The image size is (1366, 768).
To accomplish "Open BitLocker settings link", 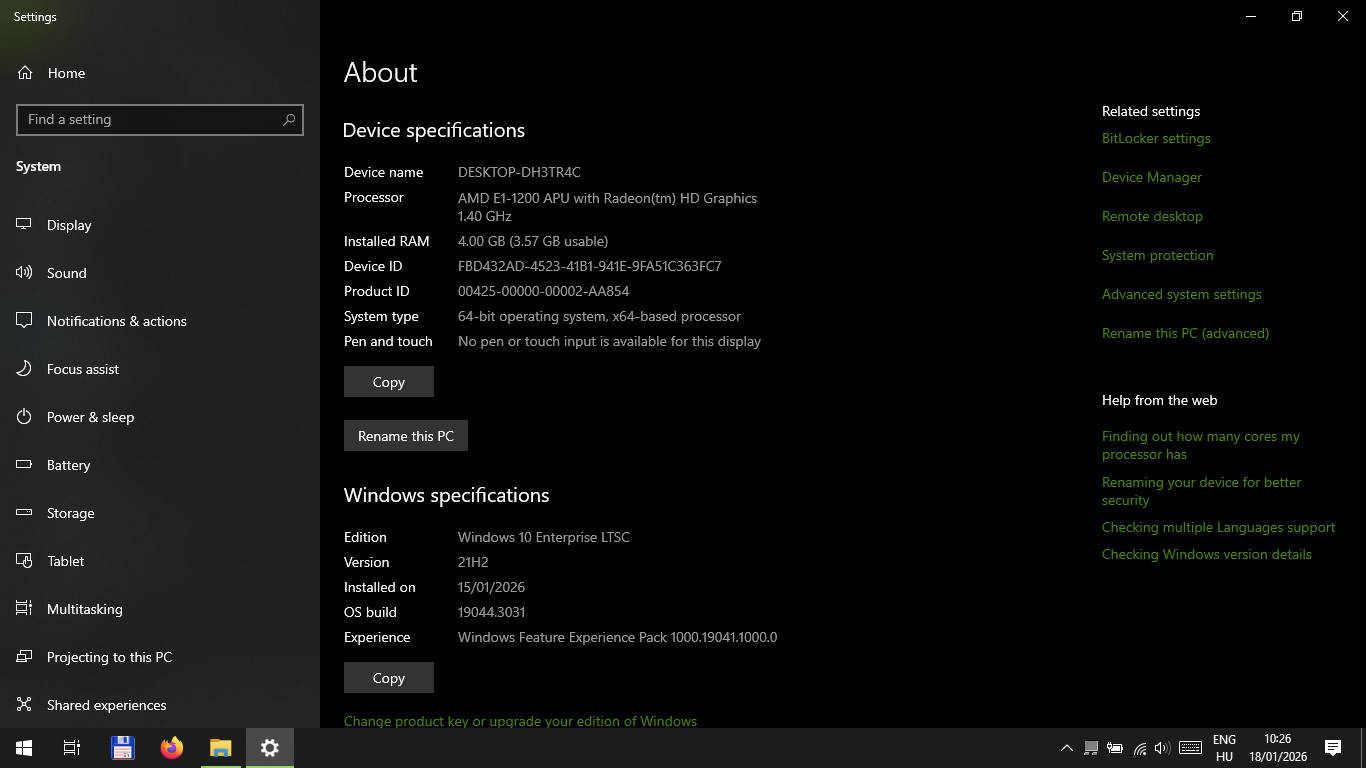I will 1156,139.
